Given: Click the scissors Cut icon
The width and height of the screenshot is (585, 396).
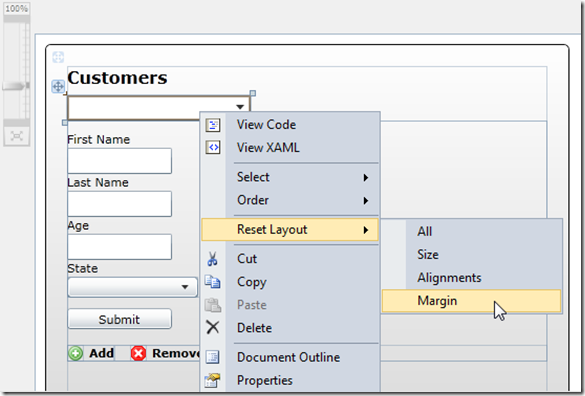Looking at the screenshot, I should coord(212,259).
